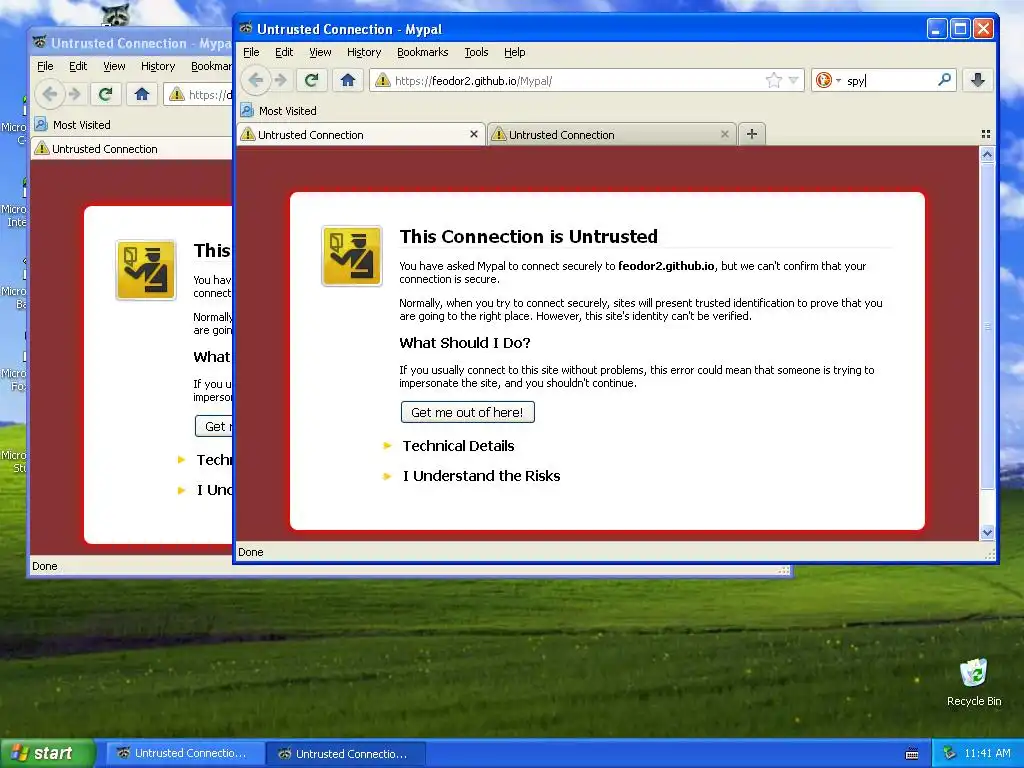This screenshot has height=768, width=1024.
Task: Click the address bar showing feodor2.github.io
Action: point(586,80)
